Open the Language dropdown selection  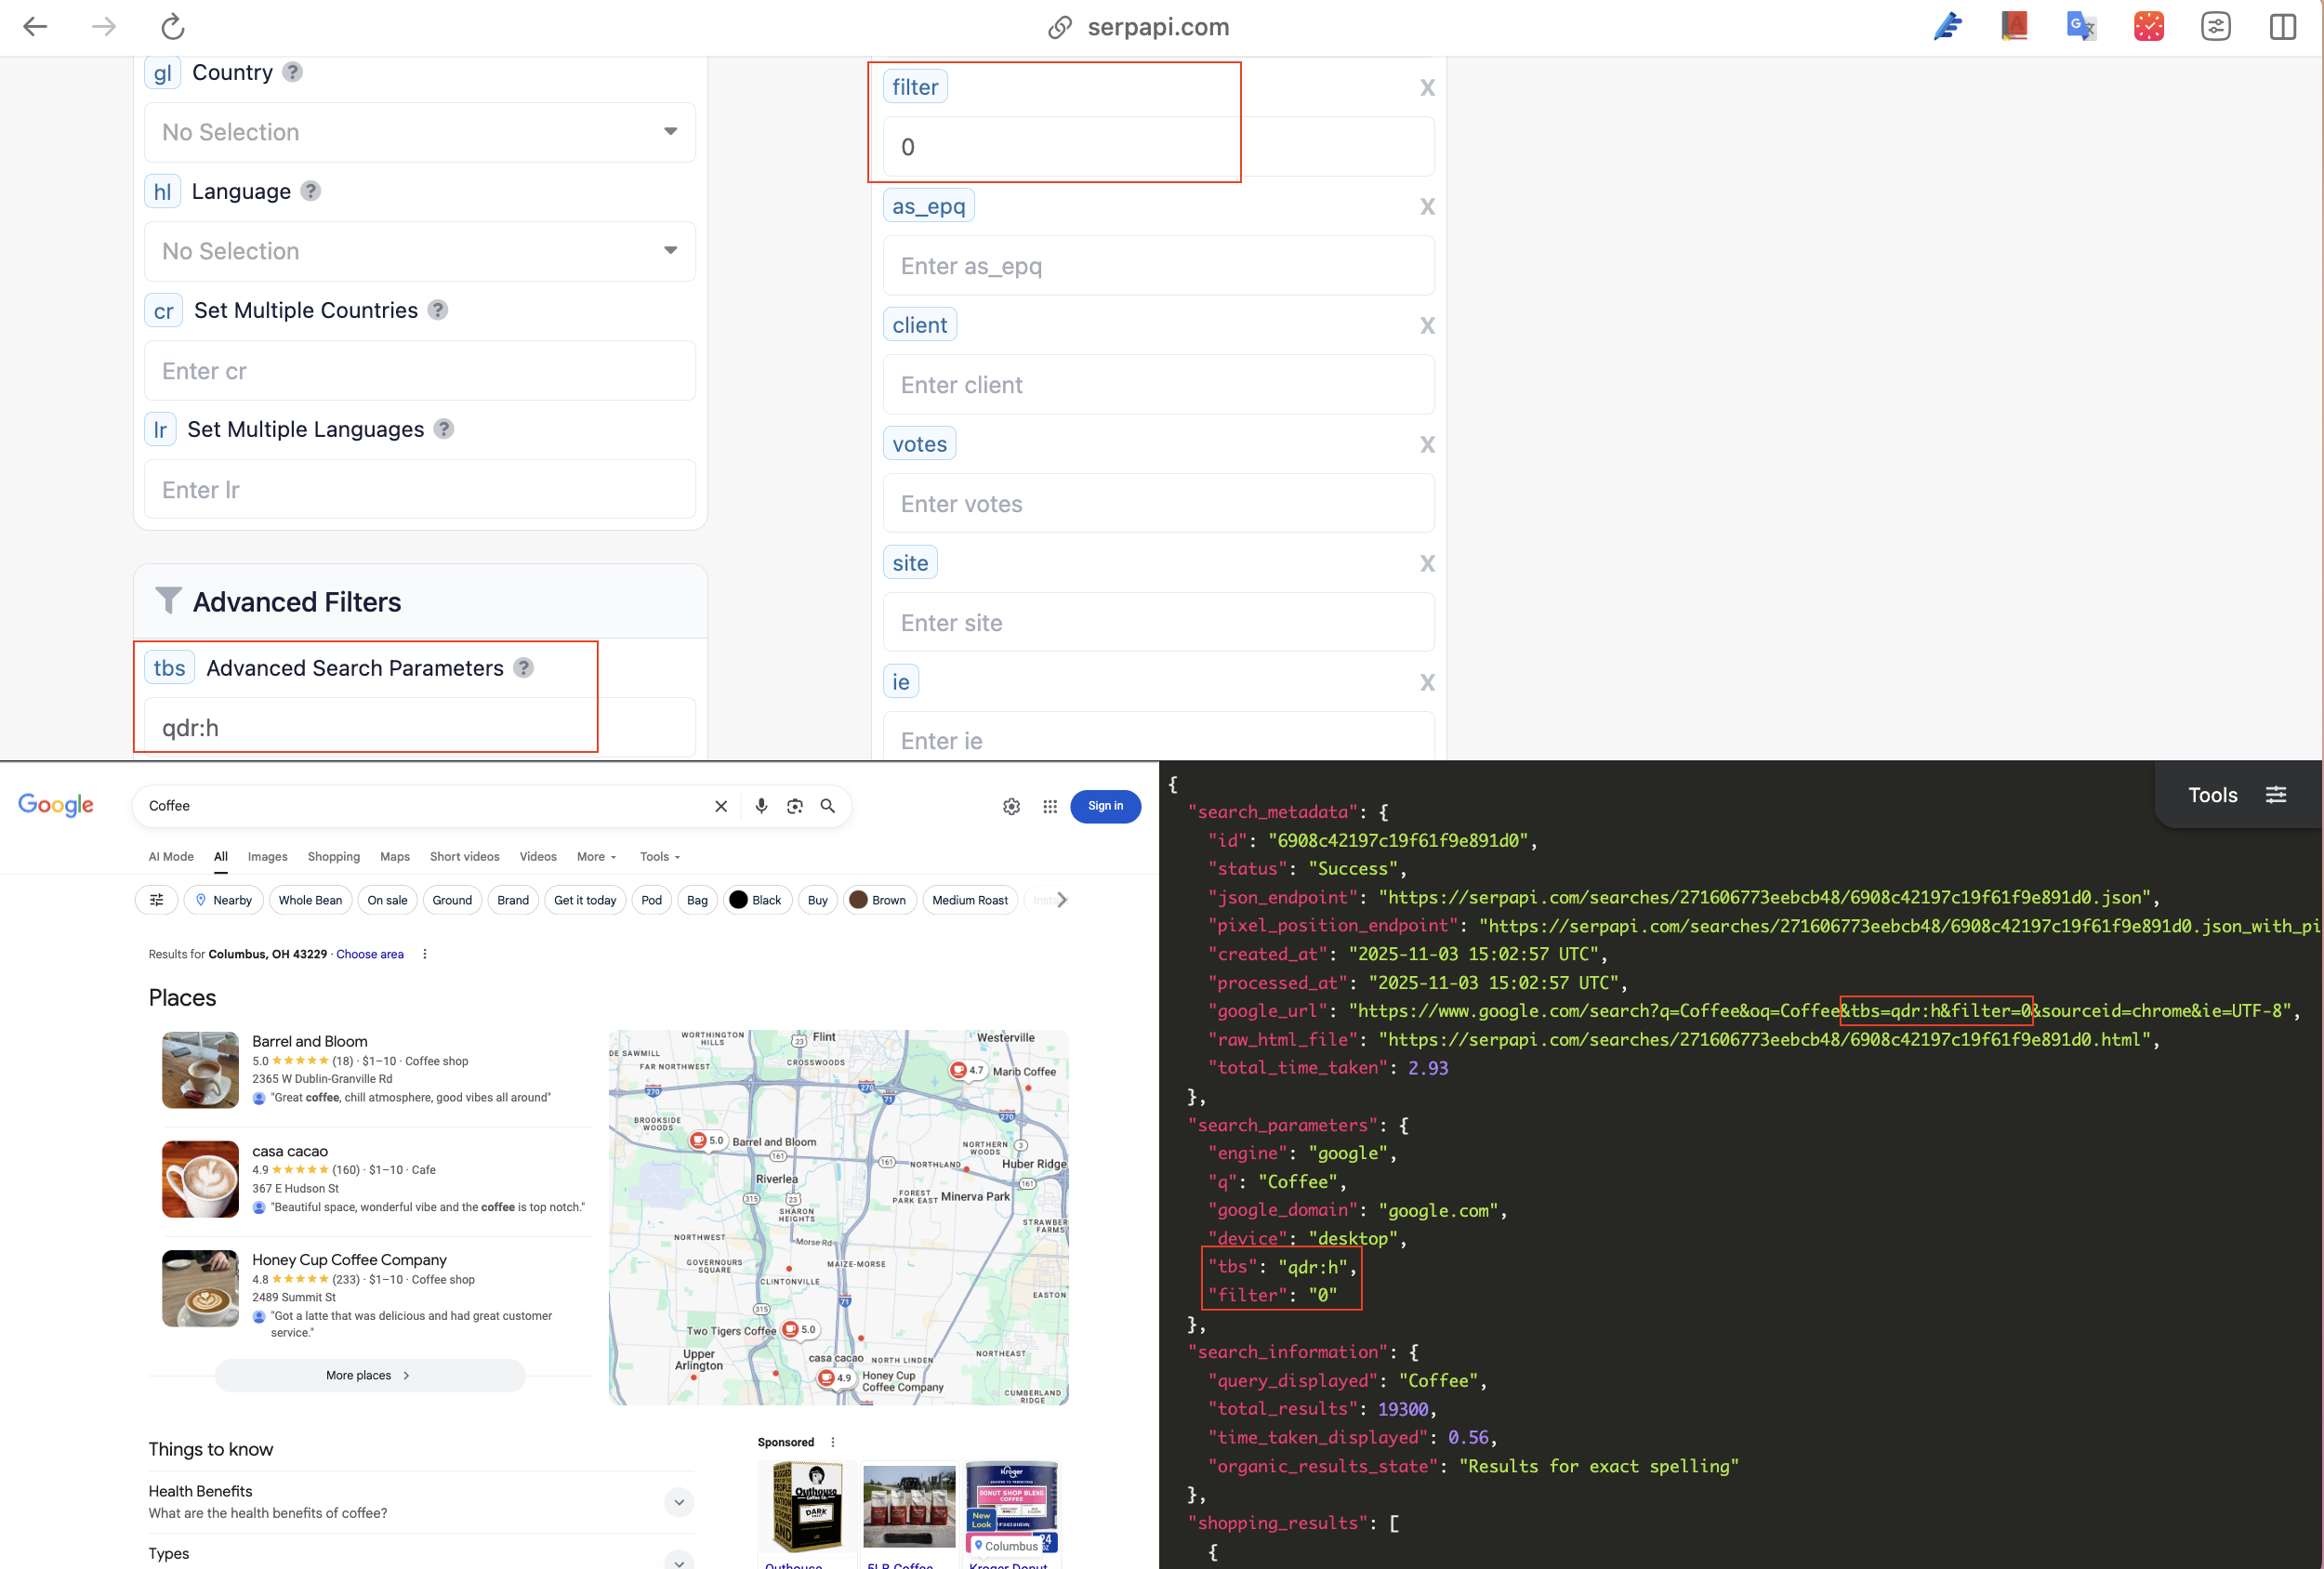point(420,251)
